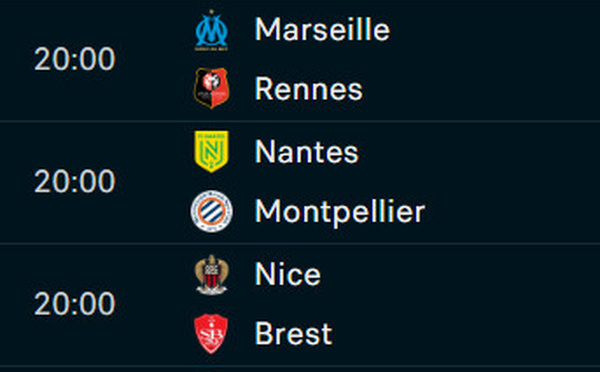Click divider line below the Montpellier fixture
The image size is (600, 372).
pos(300,243)
